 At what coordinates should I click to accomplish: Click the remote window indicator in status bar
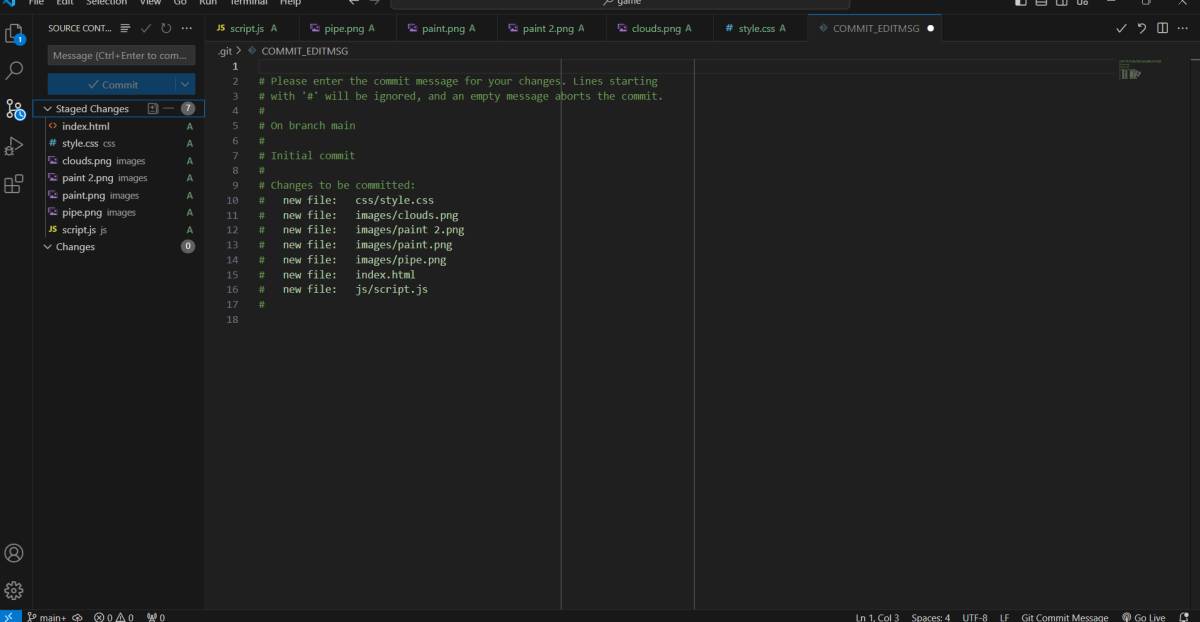tap(10, 616)
